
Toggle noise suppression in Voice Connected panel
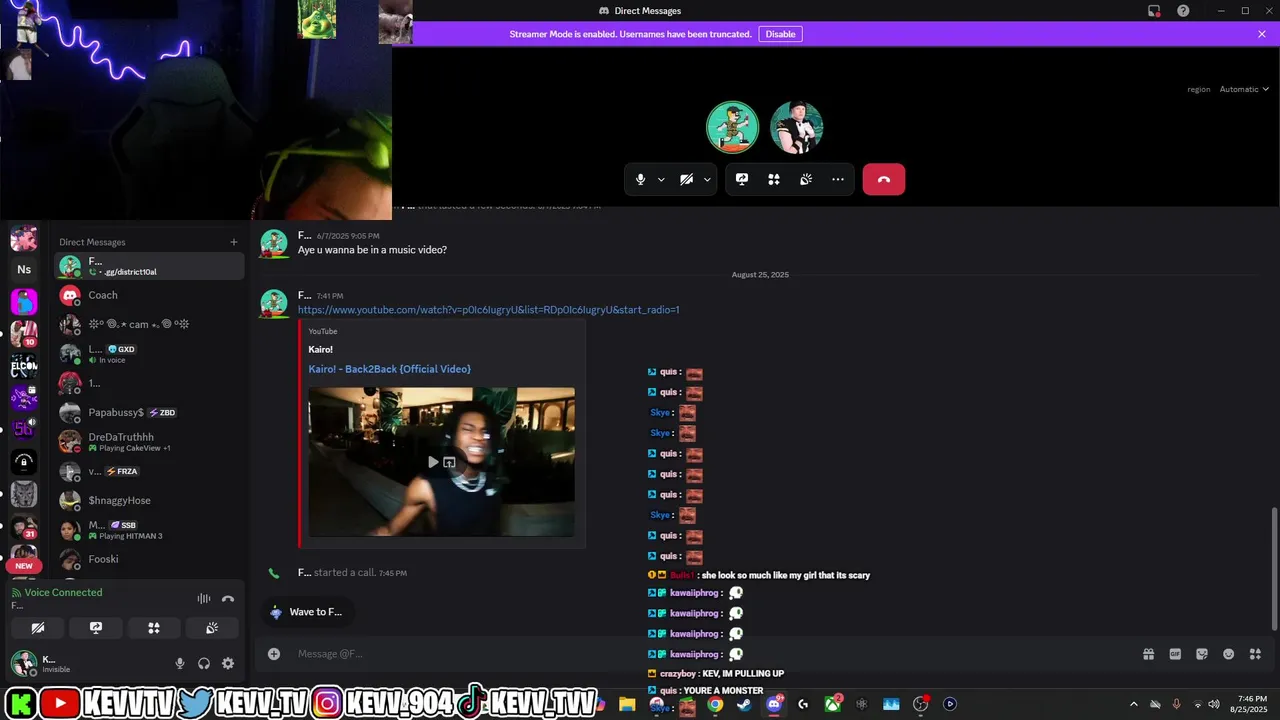[x=204, y=599]
